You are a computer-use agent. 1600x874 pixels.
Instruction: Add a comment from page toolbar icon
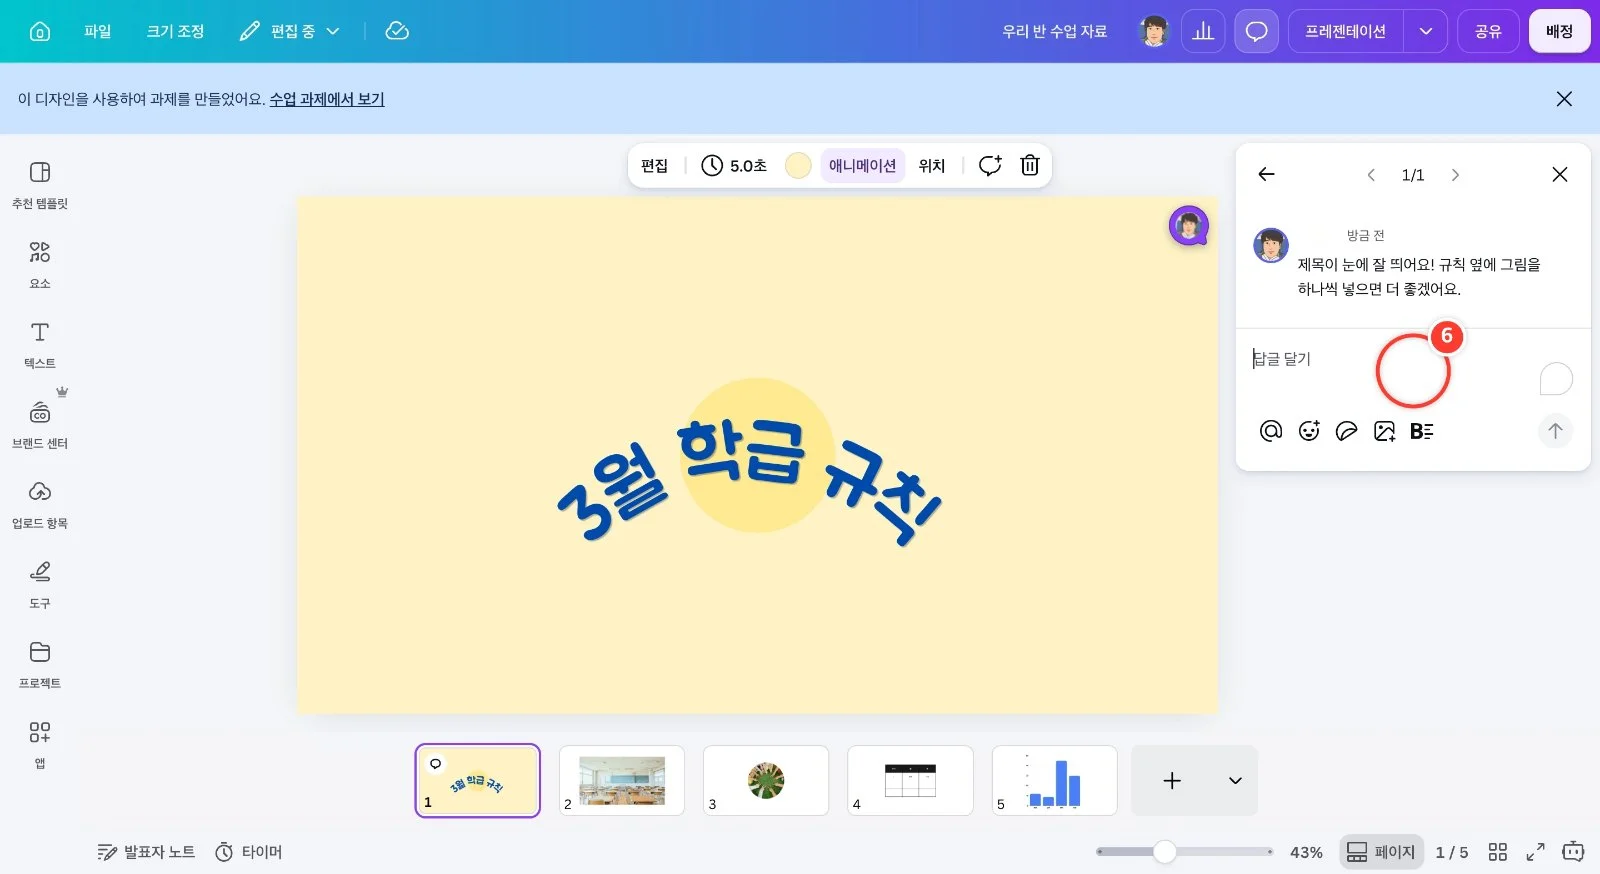point(990,165)
